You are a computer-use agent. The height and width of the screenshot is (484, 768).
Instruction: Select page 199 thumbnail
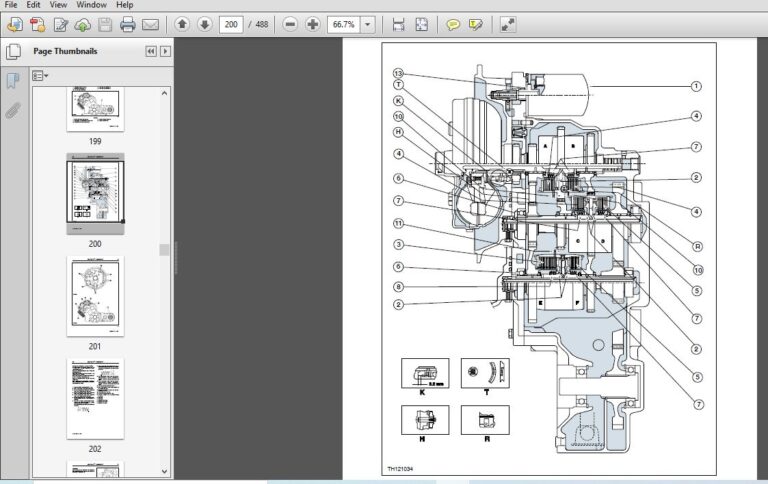pyautogui.click(x=96, y=109)
